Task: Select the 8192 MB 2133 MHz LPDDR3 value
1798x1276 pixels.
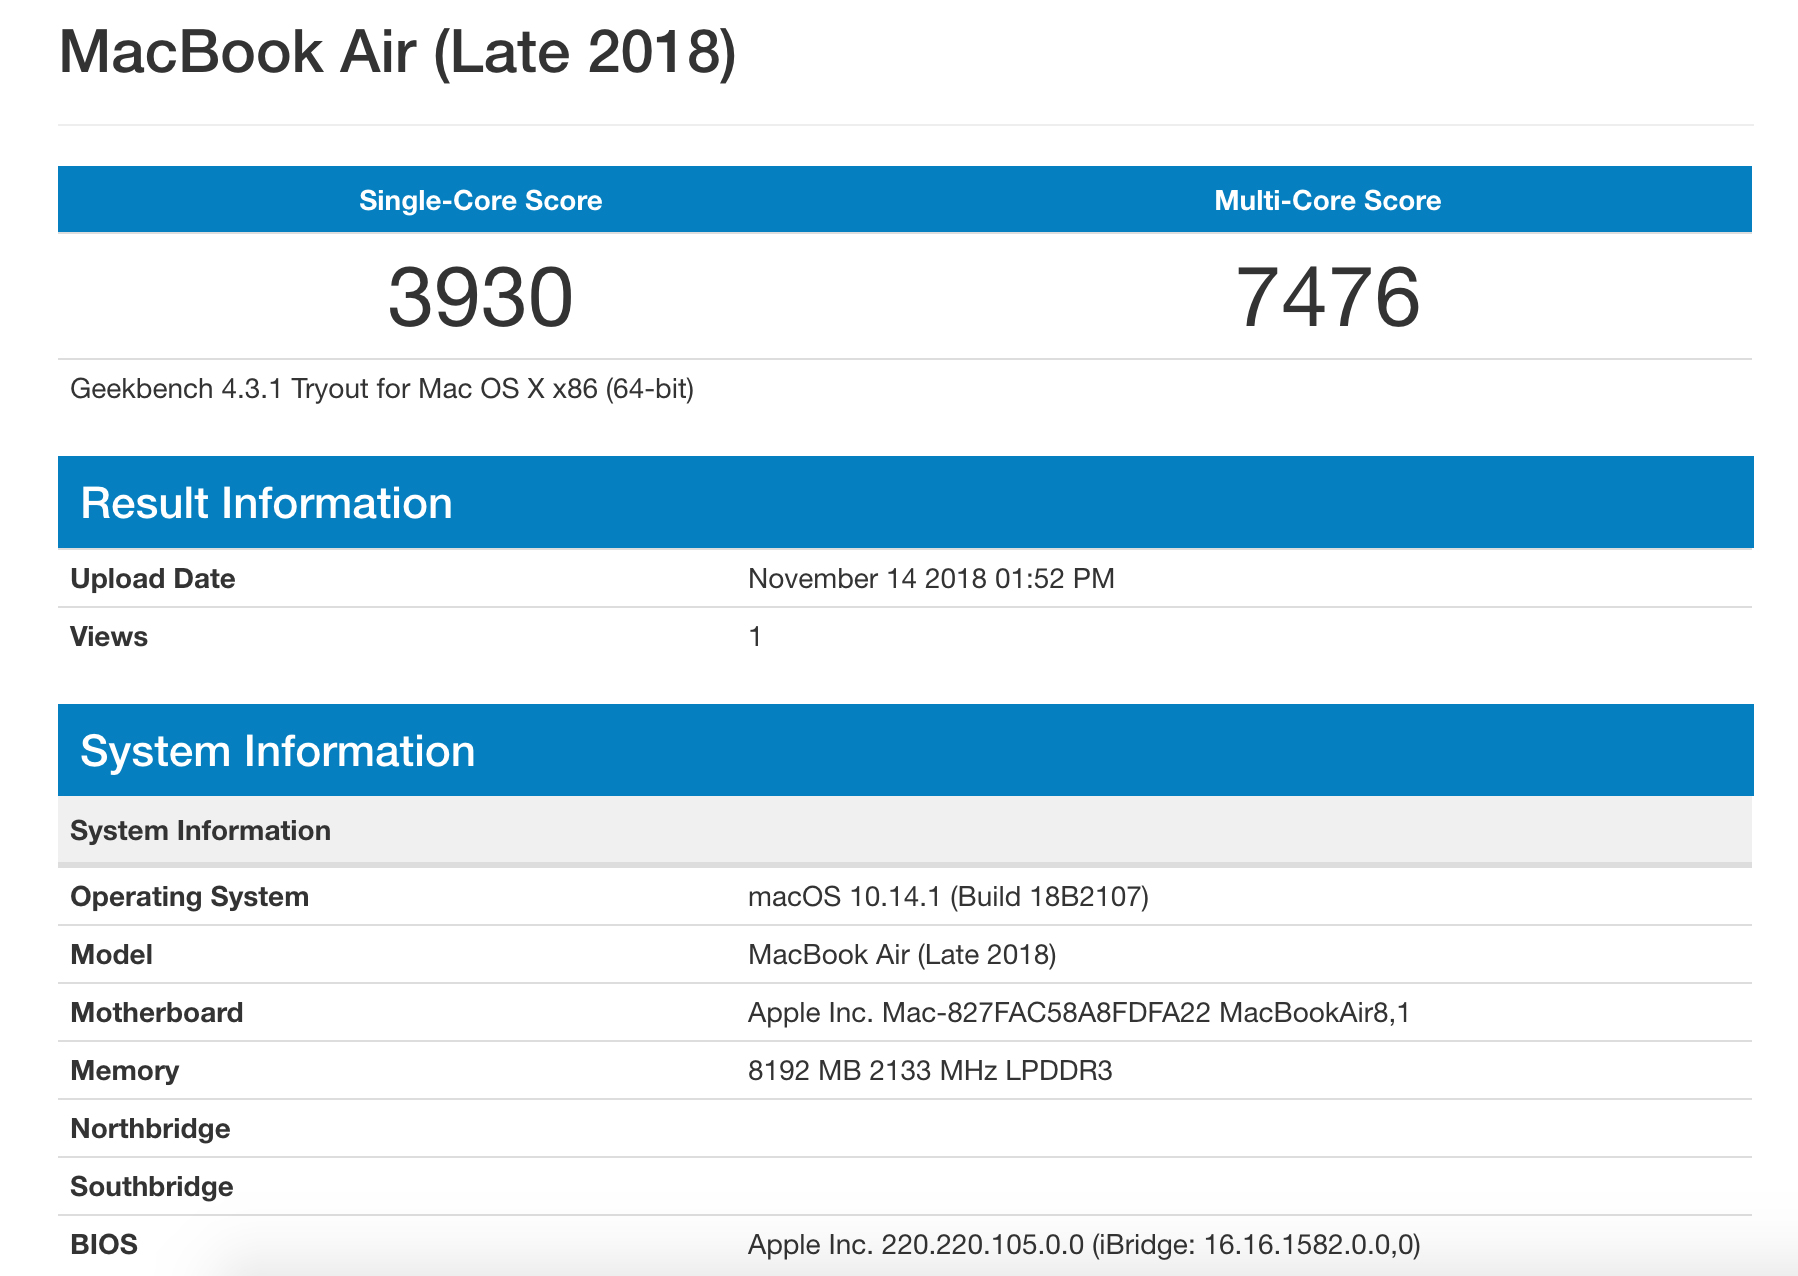Action: point(930,1071)
